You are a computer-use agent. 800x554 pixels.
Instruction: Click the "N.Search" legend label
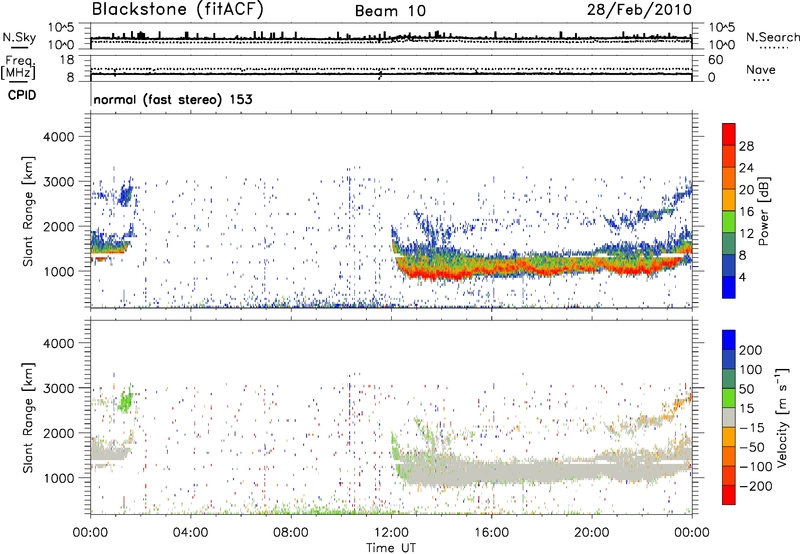pyautogui.click(x=772, y=37)
